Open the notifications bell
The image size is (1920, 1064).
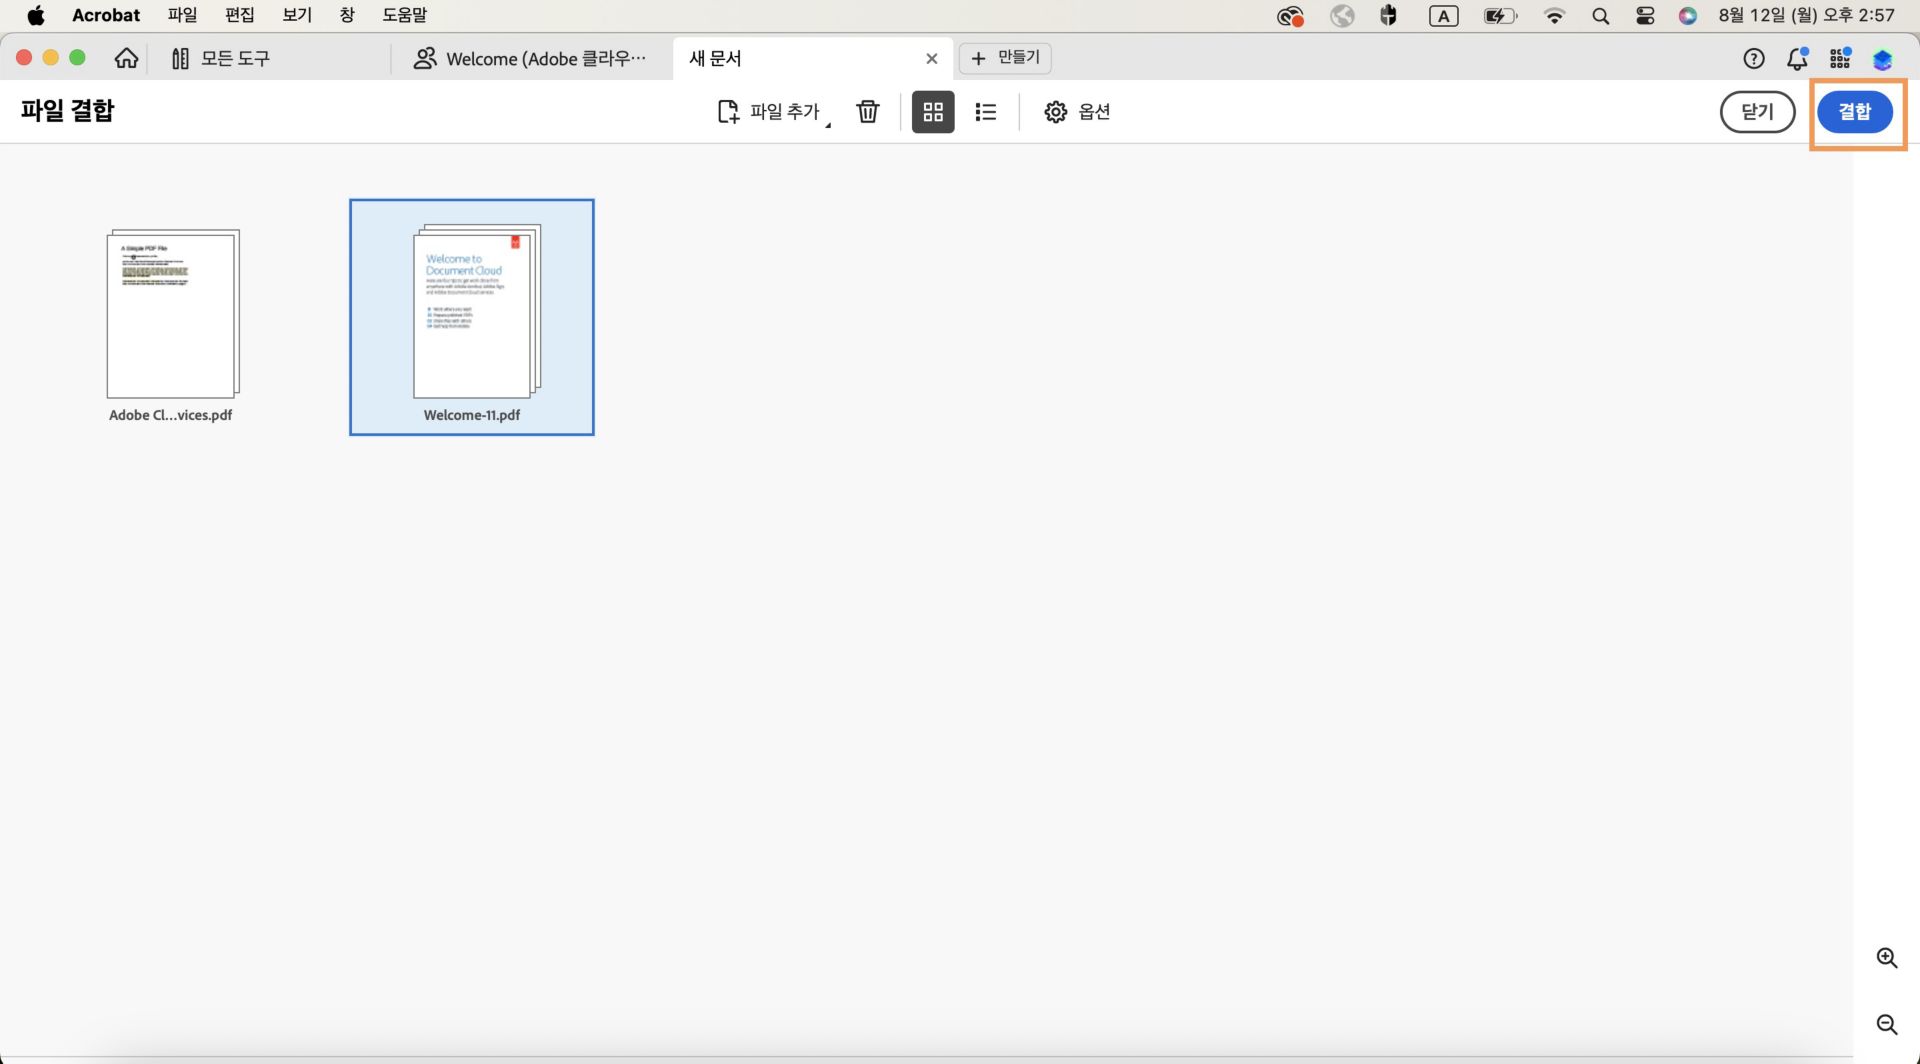point(1798,59)
